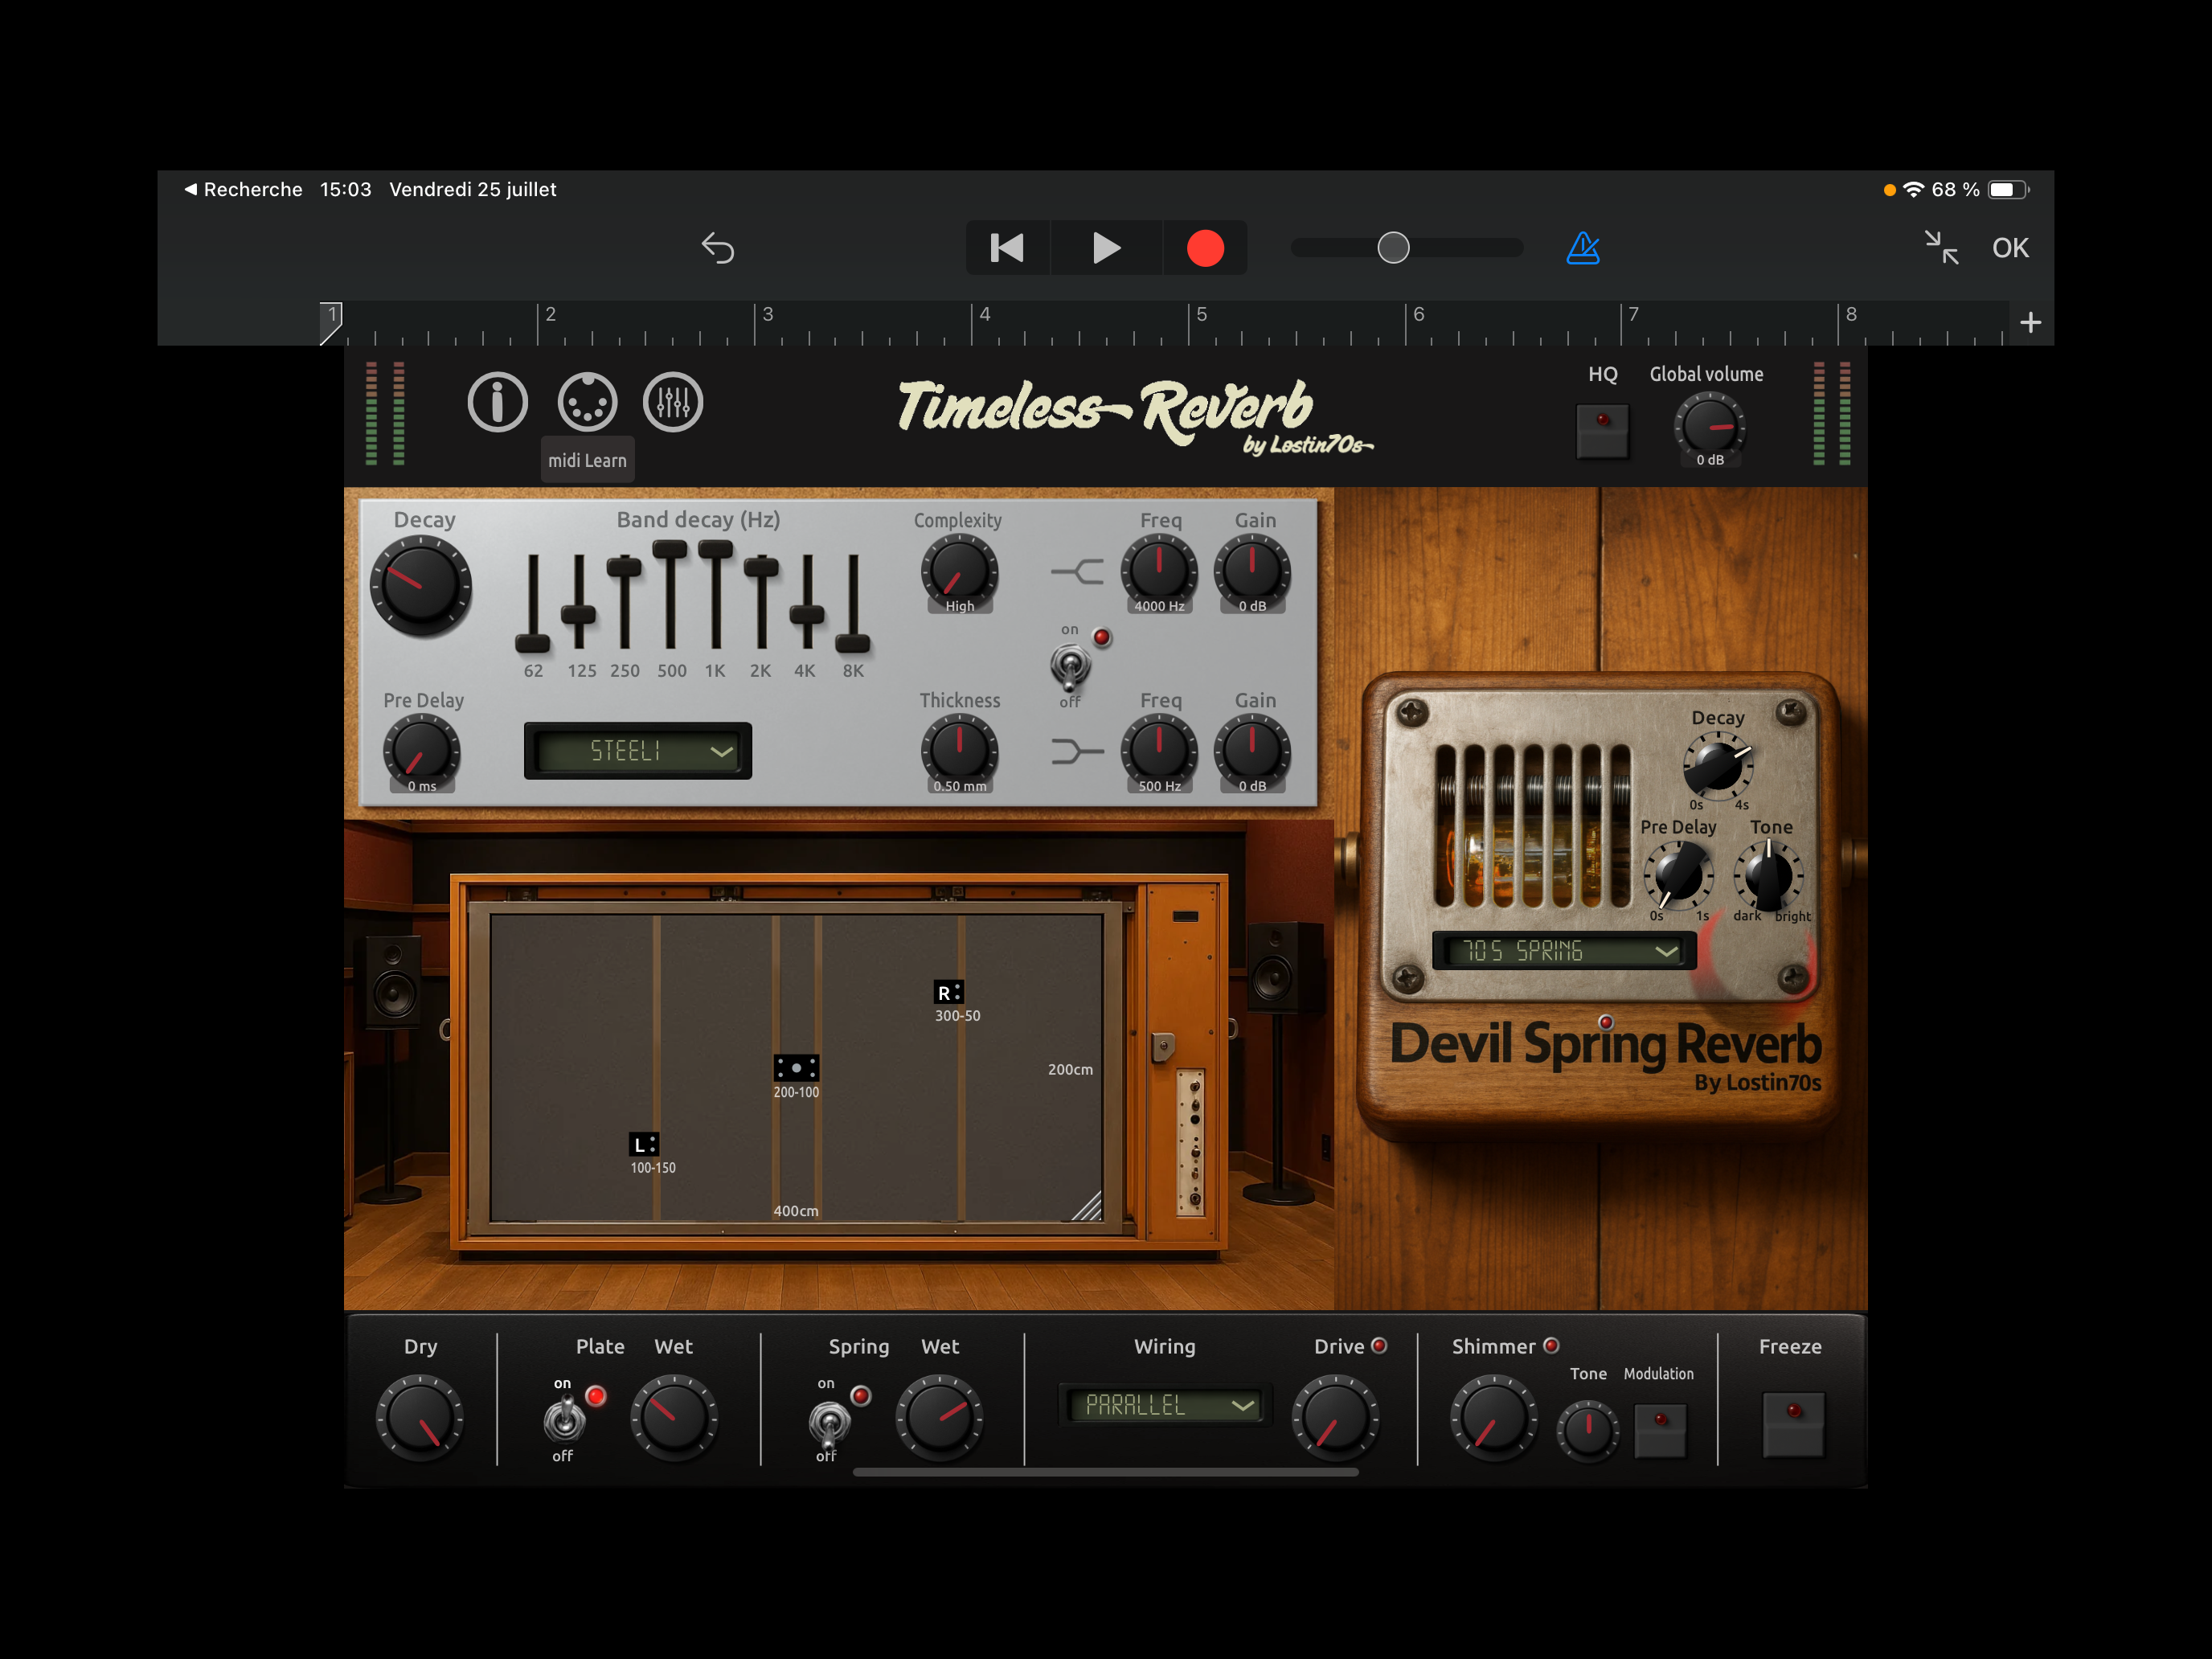Image resolution: width=2212 pixels, height=1659 pixels.
Task: Click the 8K band decay fader
Action: (853, 643)
